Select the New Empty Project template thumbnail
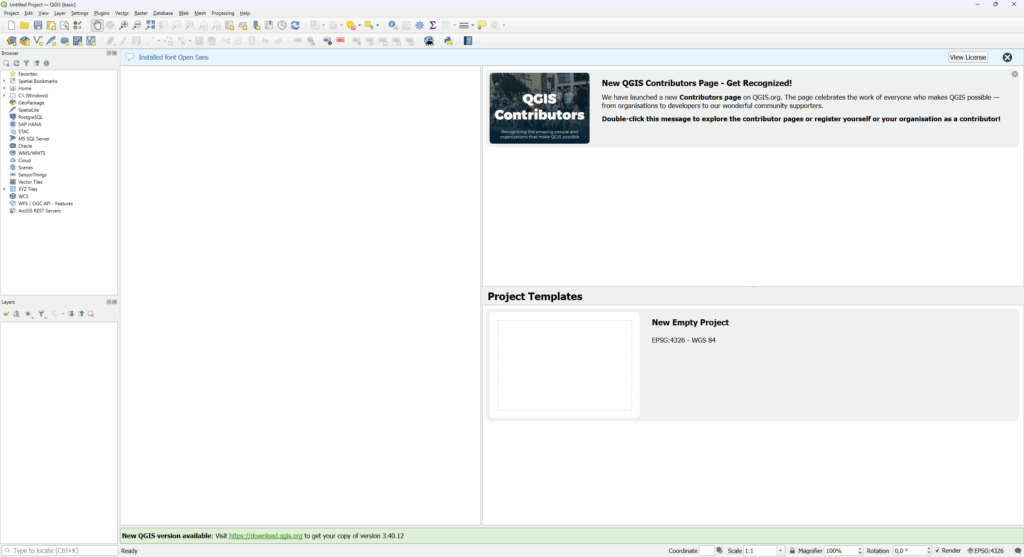This screenshot has height=557, width=1024. coord(565,365)
